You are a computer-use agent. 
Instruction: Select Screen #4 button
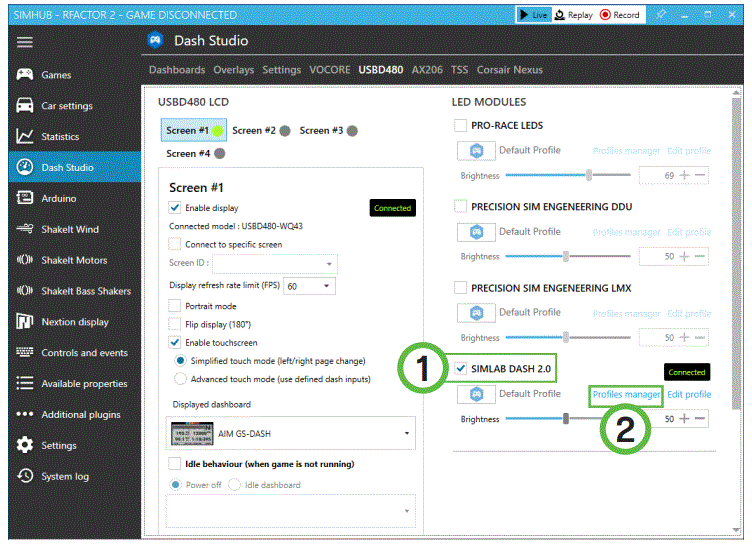195,153
